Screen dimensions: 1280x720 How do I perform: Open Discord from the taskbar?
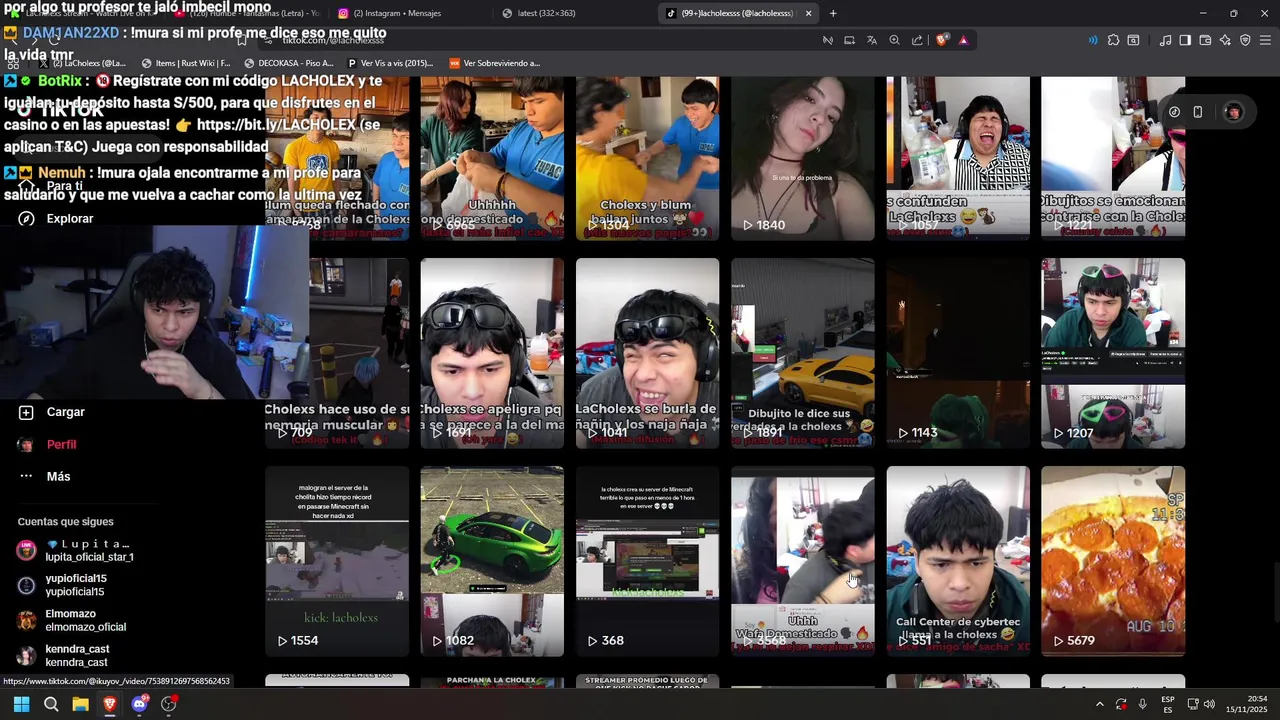point(140,704)
